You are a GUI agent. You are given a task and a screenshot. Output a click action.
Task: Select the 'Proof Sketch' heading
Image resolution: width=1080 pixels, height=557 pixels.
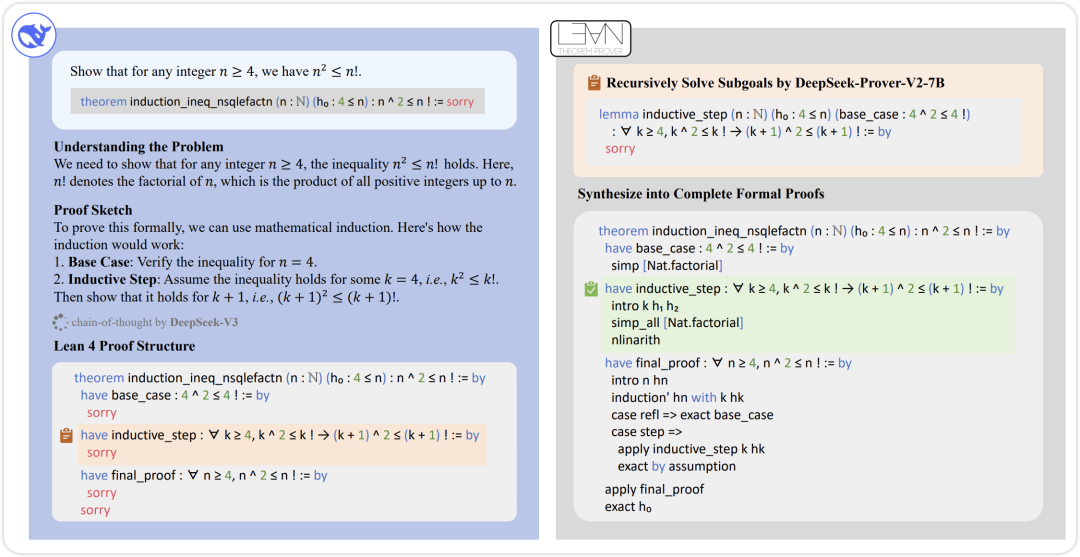[x=93, y=209]
